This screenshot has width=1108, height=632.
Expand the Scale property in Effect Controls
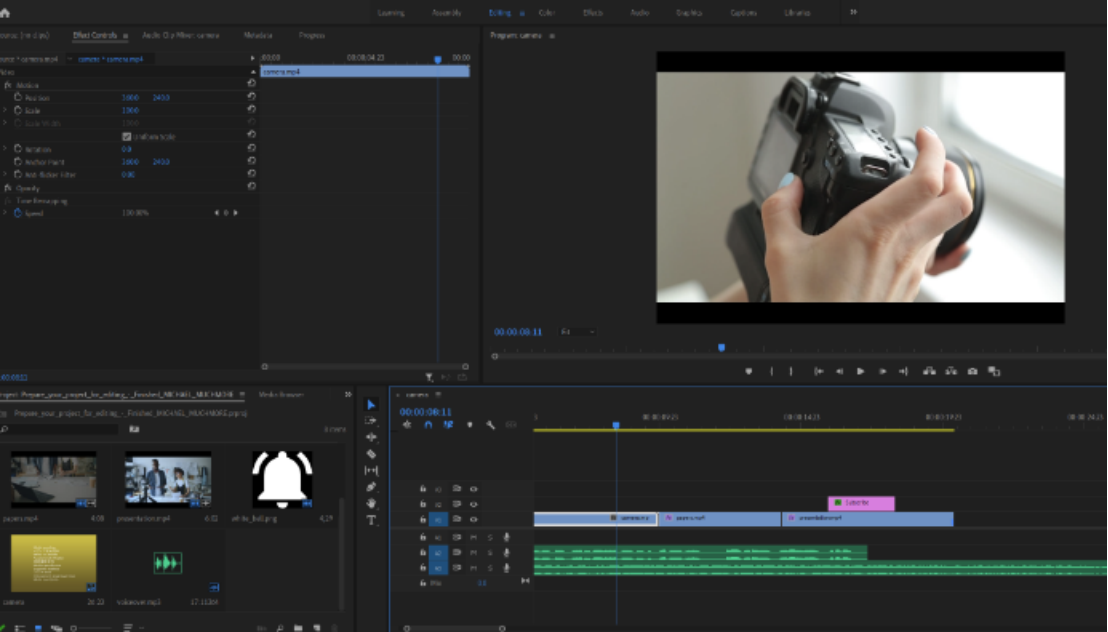(x=7, y=110)
